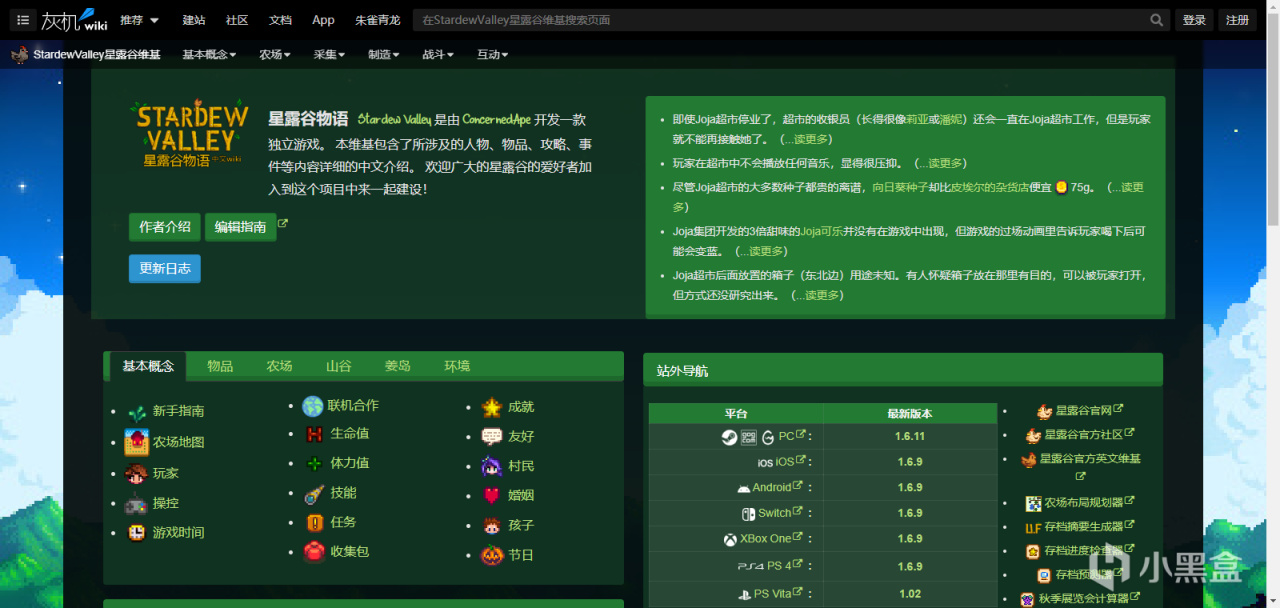Image resolution: width=1280 pixels, height=608 pixels.
Task: Switch to the 姜岛 tab
Action: tap(398, 366)
